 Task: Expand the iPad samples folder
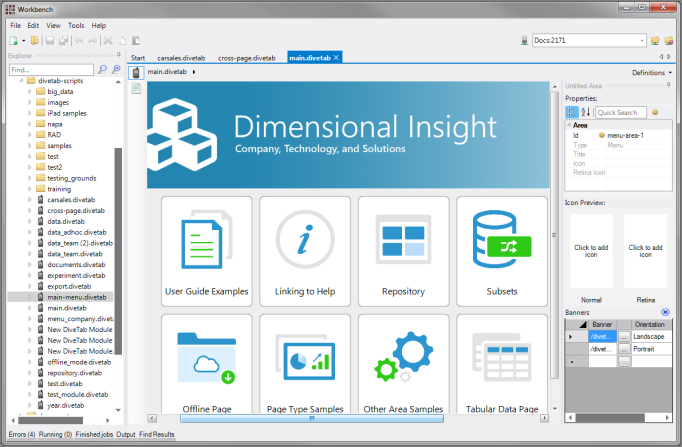click(30, 113)
